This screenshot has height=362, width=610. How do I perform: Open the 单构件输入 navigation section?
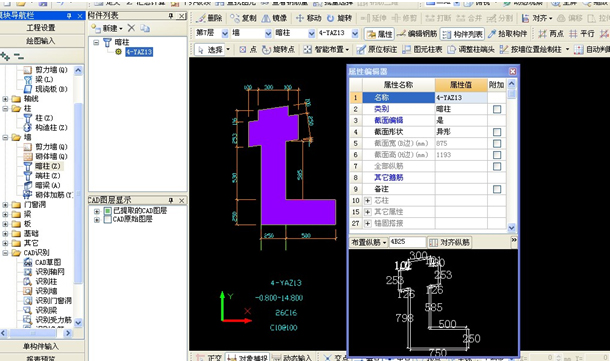[42, 346]
